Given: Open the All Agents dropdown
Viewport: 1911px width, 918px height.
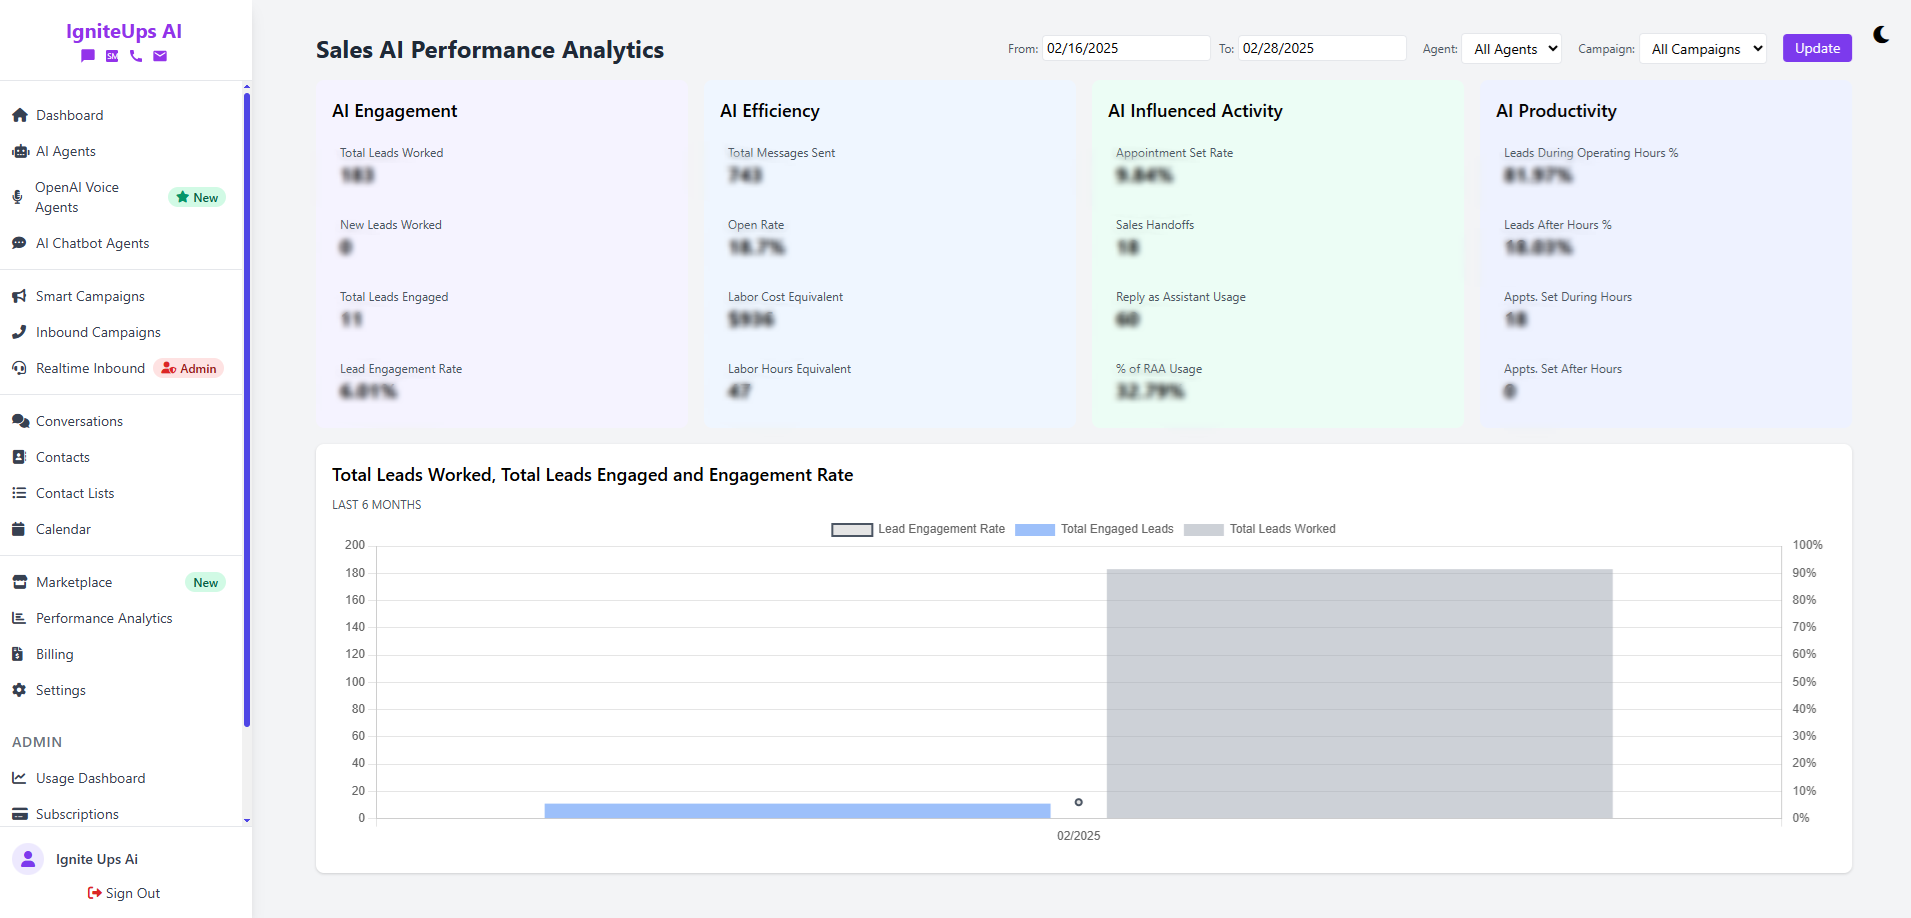Looking at the screenshot, I should tap(1511, 48).
